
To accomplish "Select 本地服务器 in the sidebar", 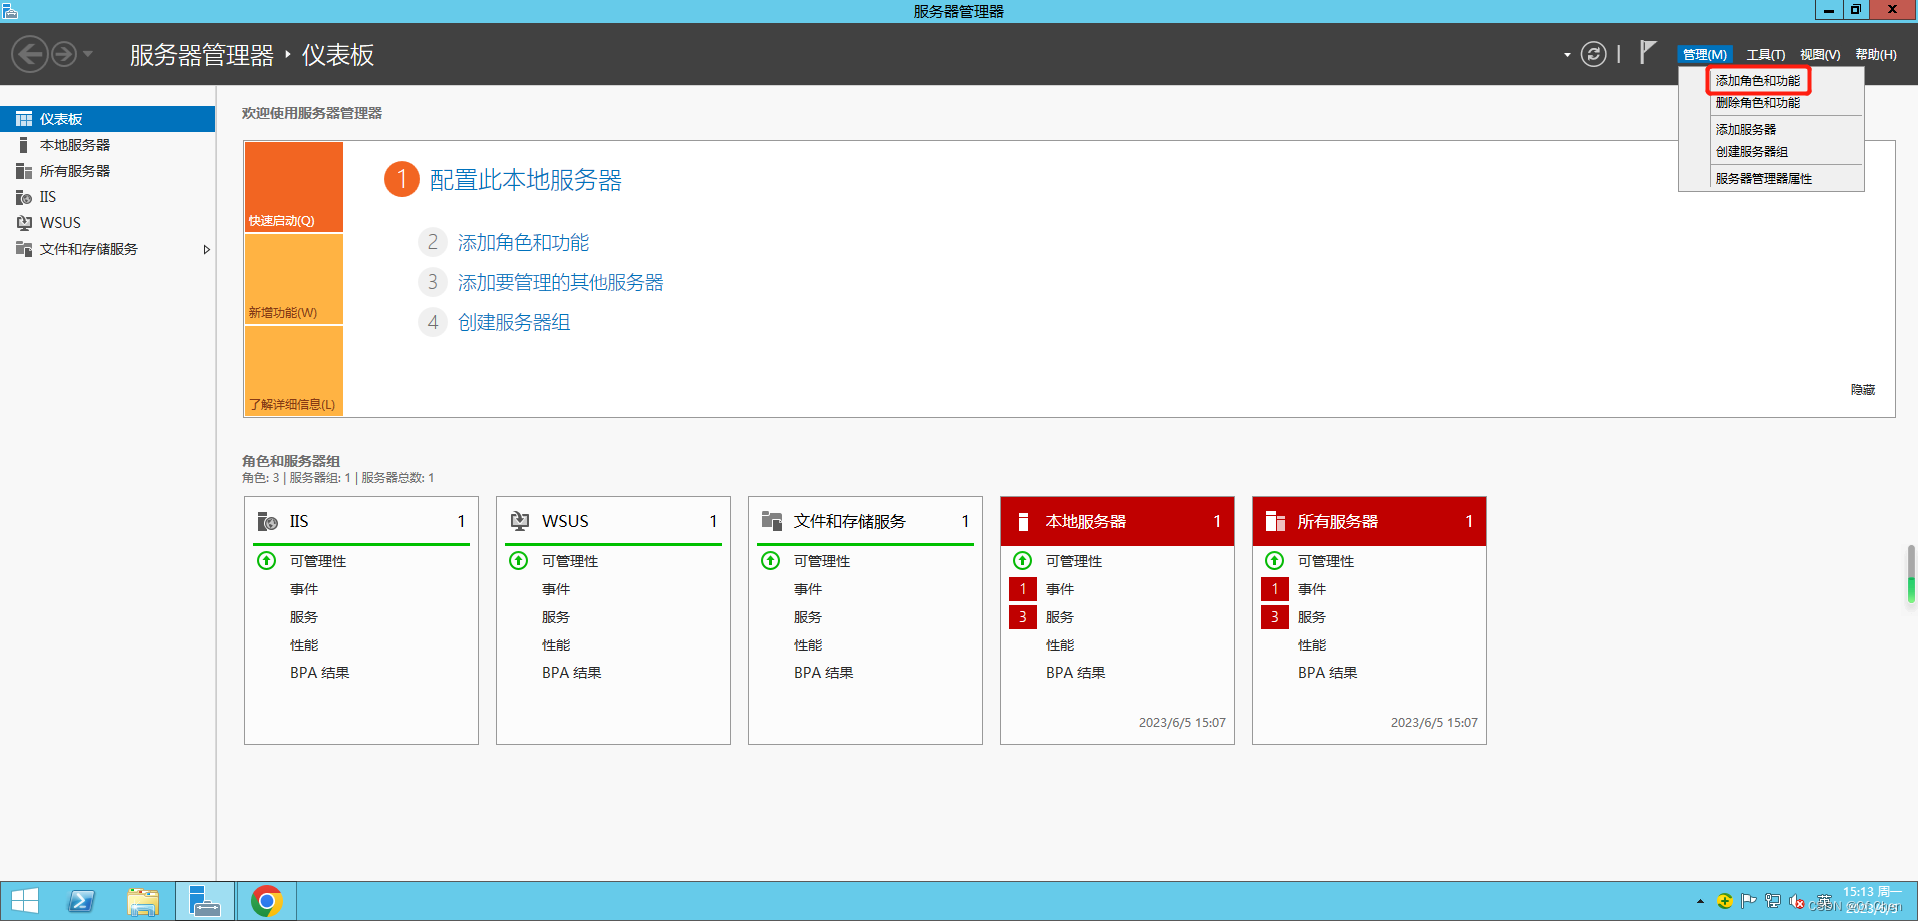I will (107, 145).
